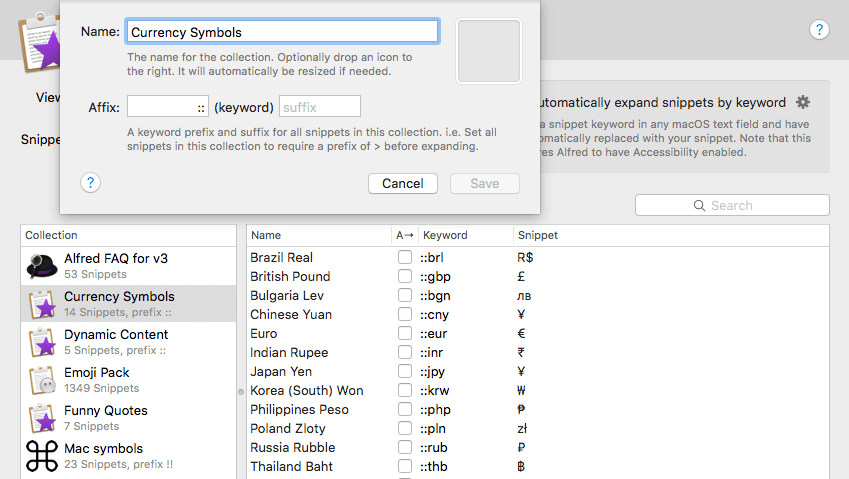The width and height of the screenshot is (849, 479).
Task: Toggle auto-expand for Thailand Baht
Action: tap(404, 466)
